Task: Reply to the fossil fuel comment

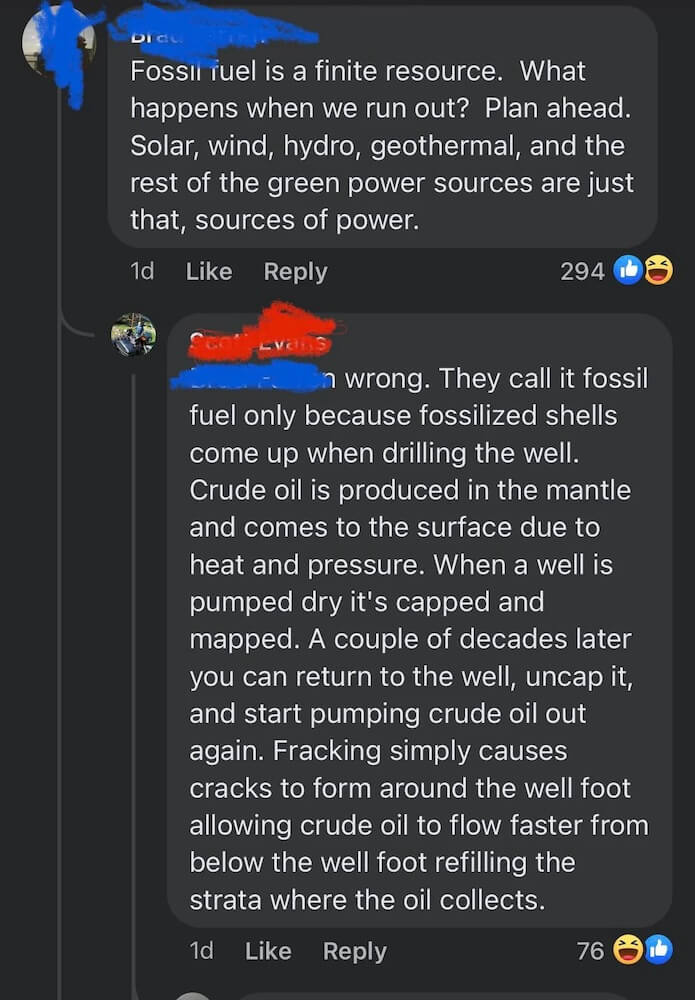Action: [x=295, y=271]
